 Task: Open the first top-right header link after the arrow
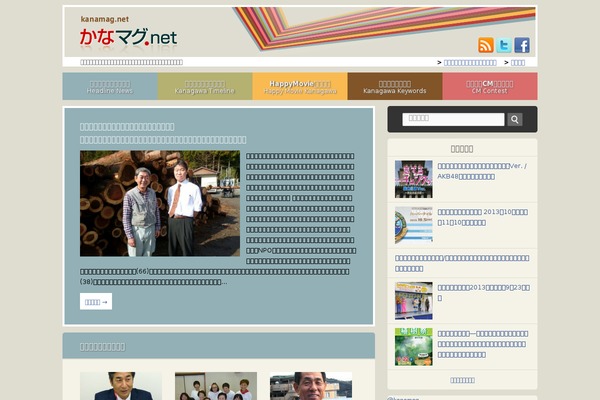470,62
